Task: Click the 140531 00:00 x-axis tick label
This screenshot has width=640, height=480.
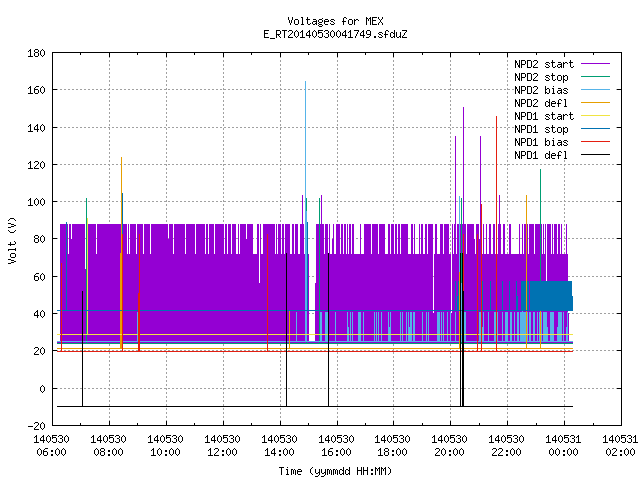Action: pyautogui.click(x=563, y=446)
